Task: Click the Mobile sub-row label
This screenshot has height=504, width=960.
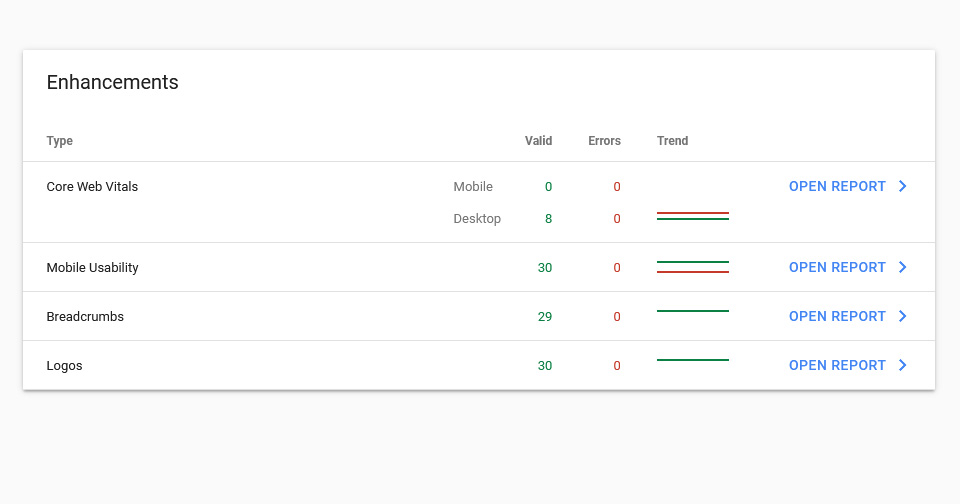Action: pyautogui.click(x=473, y=187)
